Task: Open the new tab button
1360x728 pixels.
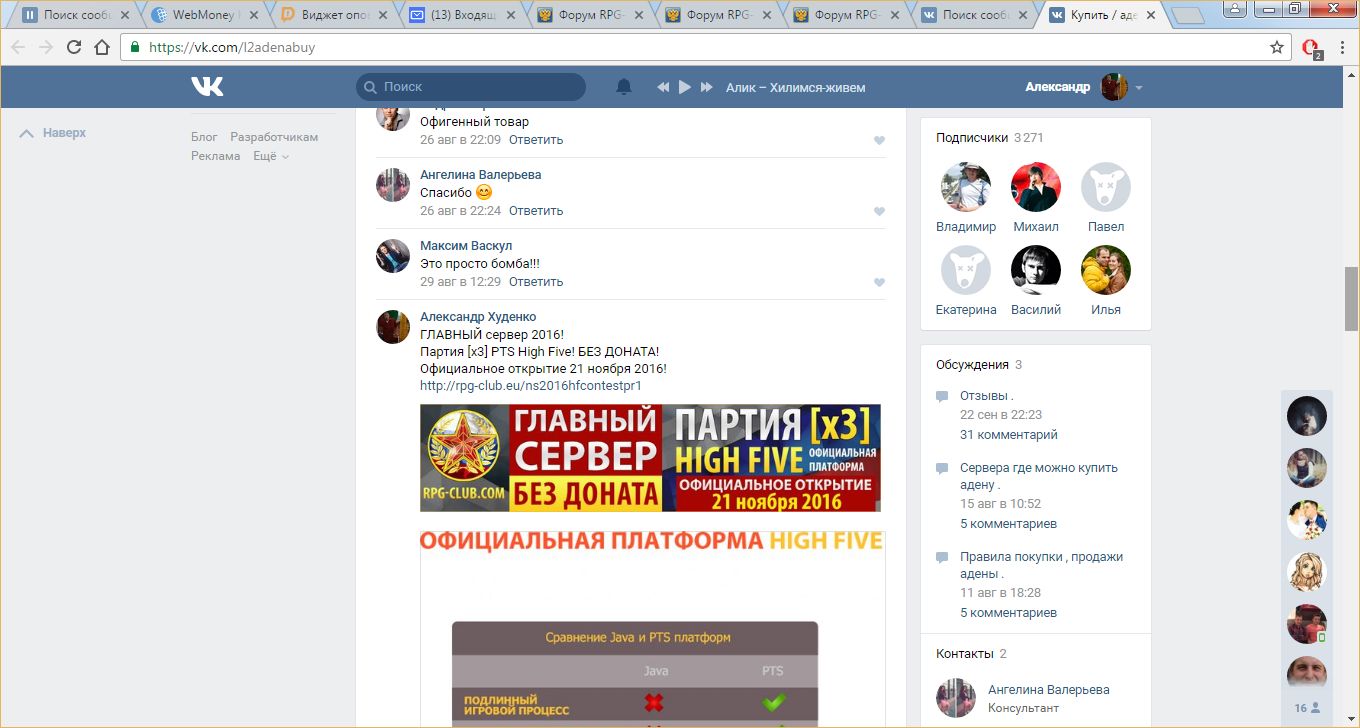Action: coord(1187,15)
